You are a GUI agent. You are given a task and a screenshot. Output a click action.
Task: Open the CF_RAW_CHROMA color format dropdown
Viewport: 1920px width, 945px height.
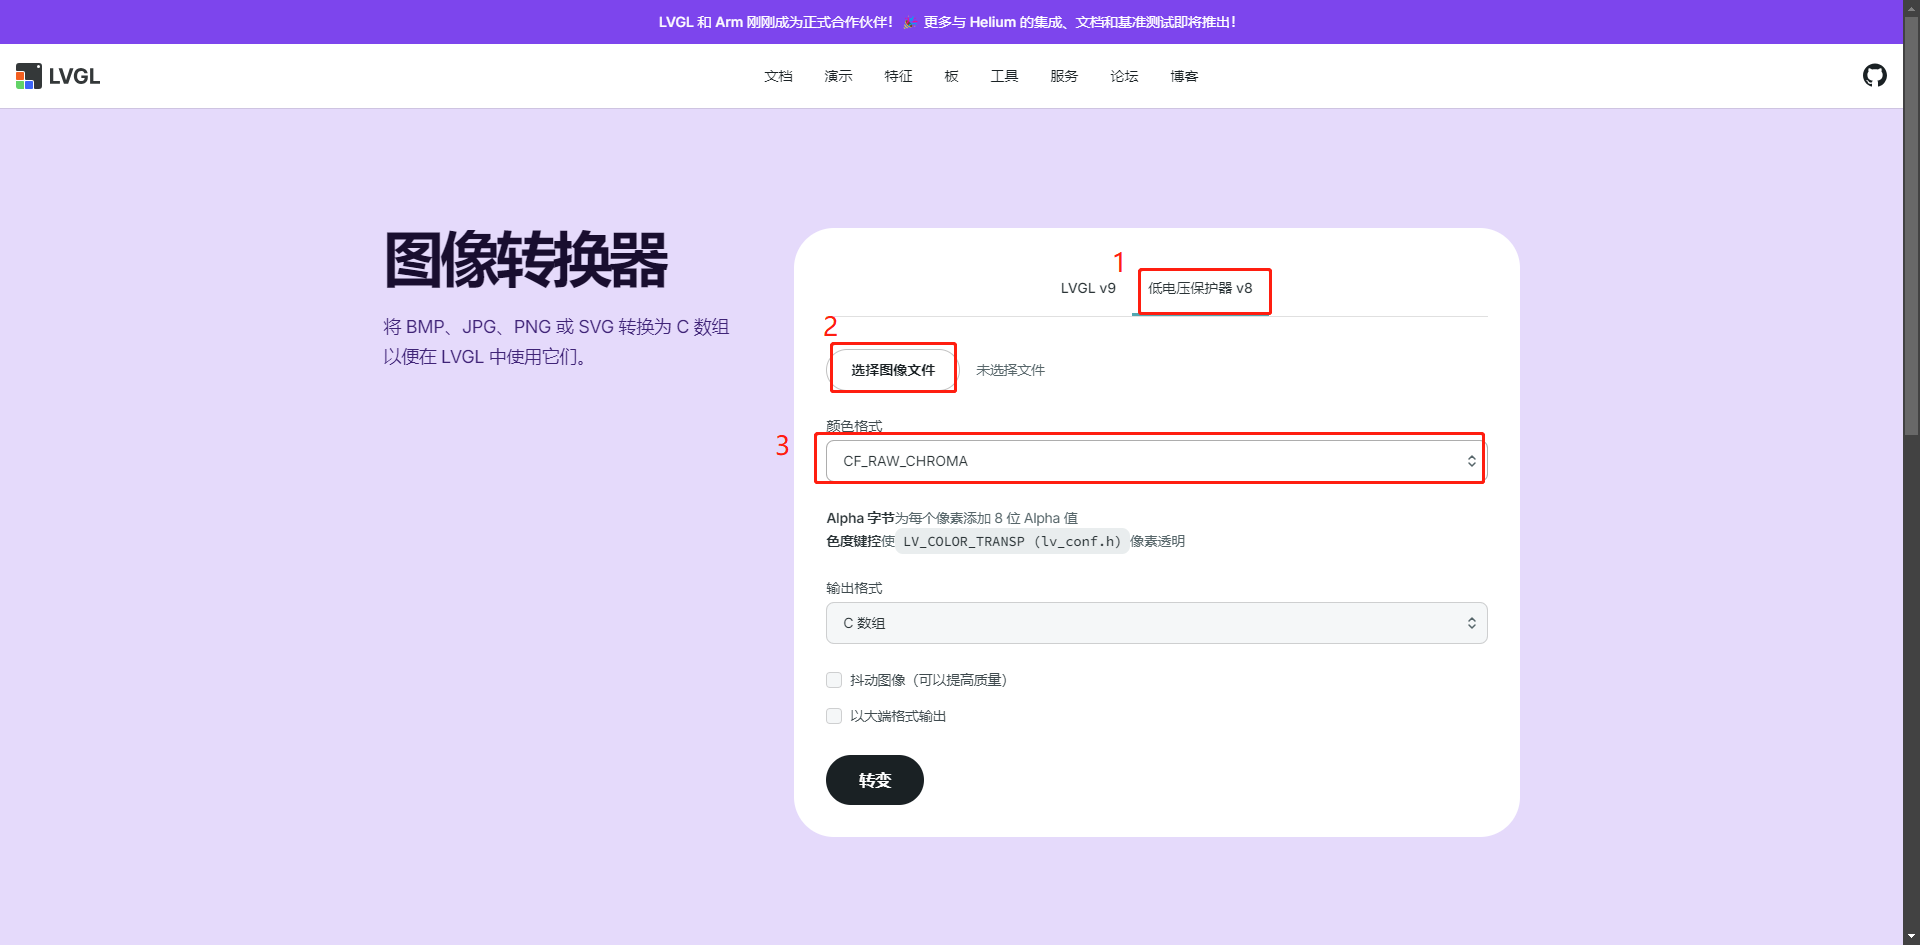coord(1156,461)
